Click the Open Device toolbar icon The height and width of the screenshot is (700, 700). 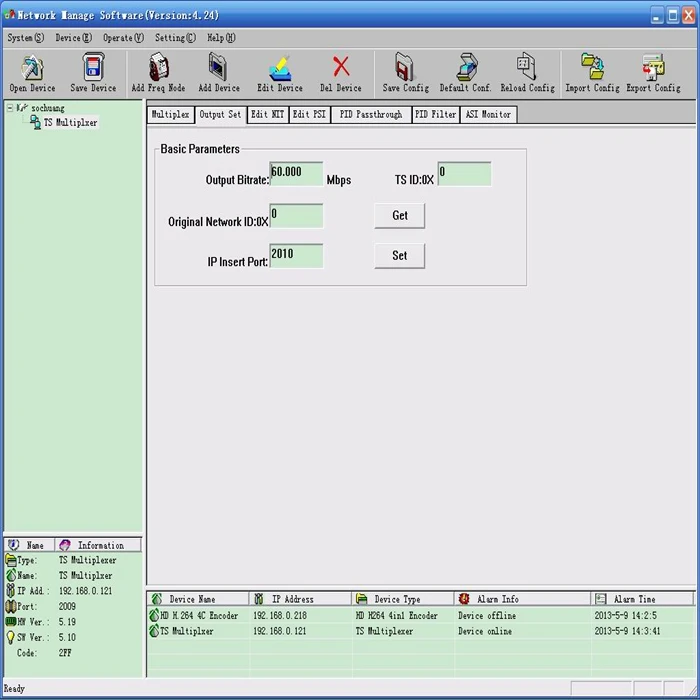click(x=32, y=68)
